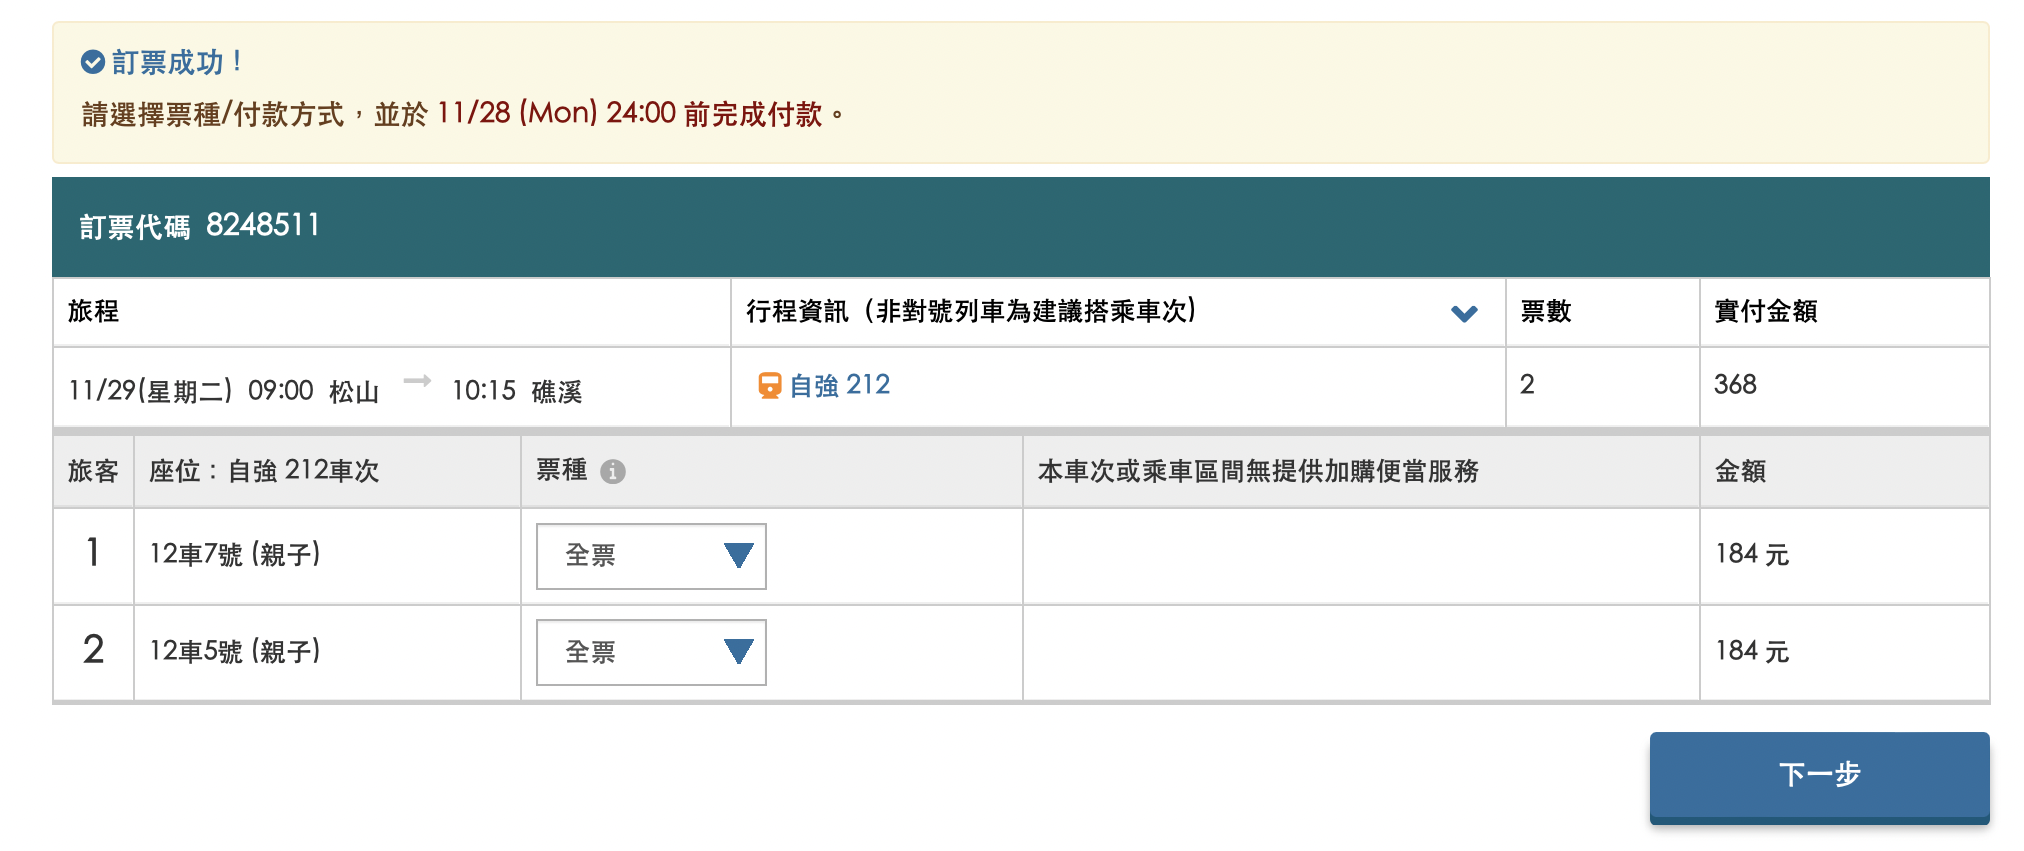Click seat 12車5號 (親子) cell
Screen dimensions: 2024x851
pos(235,652)
